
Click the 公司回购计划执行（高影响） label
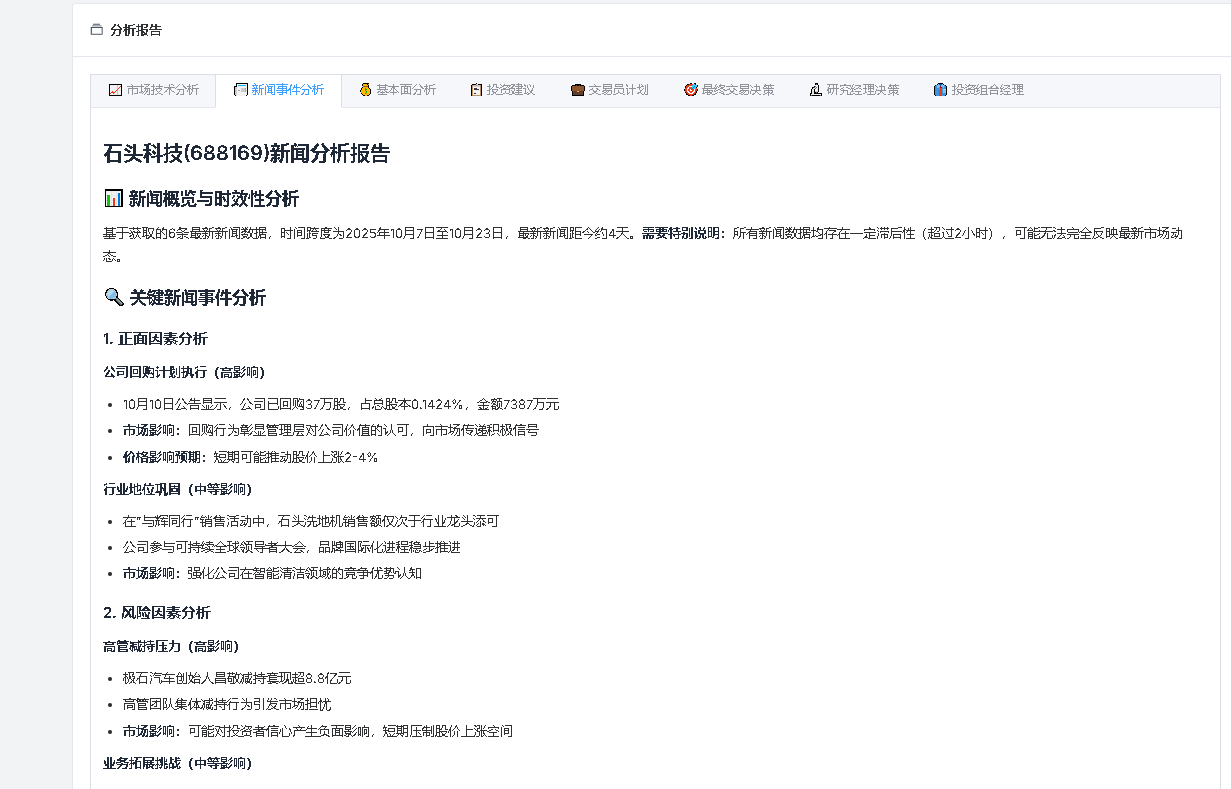pyautogui.click(x=184, y=372)
